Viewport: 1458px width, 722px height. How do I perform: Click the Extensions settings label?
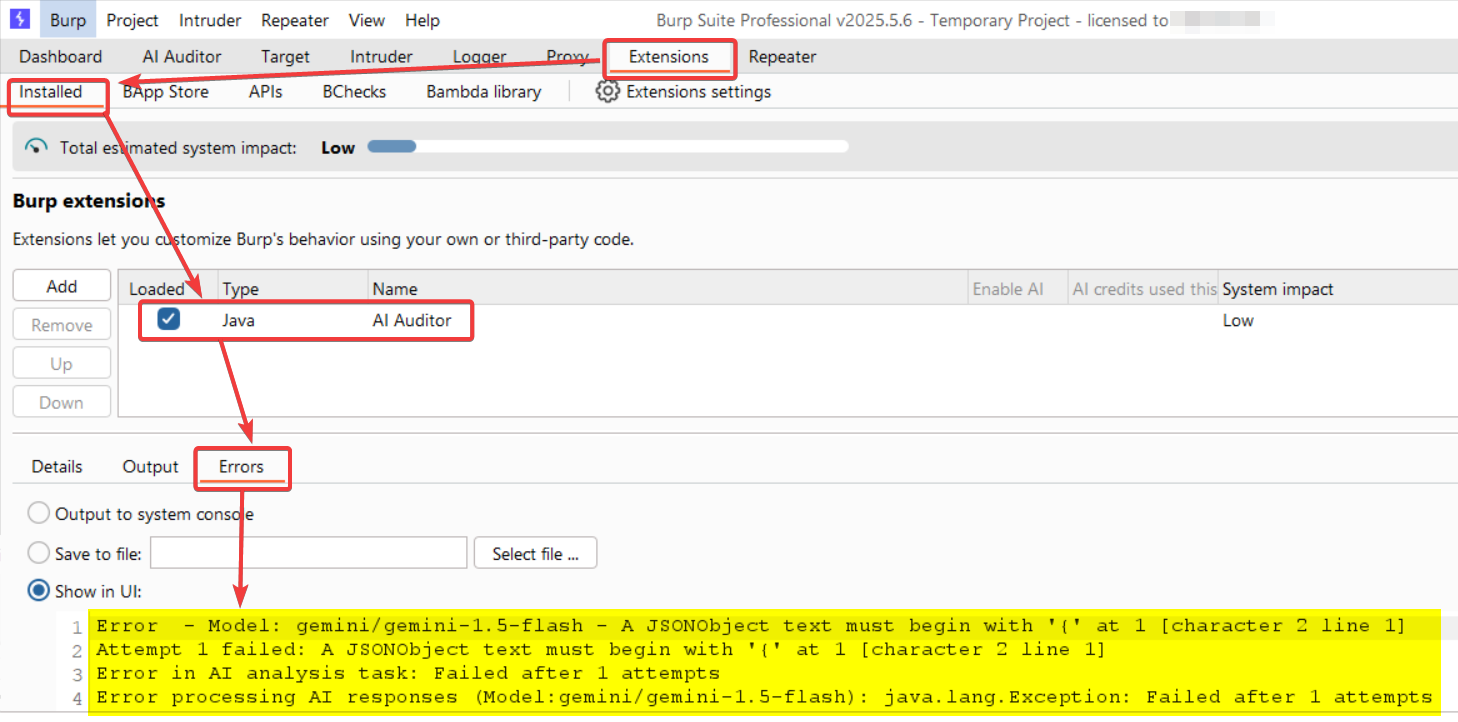[x=699, y=92]
